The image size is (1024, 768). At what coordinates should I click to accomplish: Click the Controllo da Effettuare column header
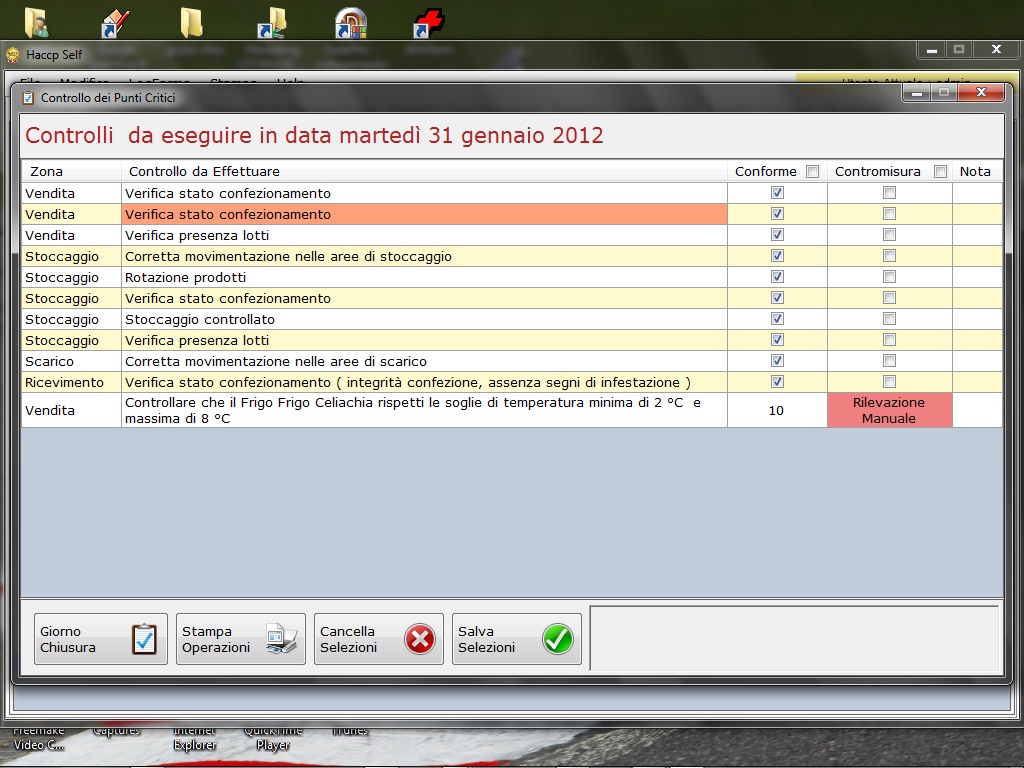click(204, 171)
